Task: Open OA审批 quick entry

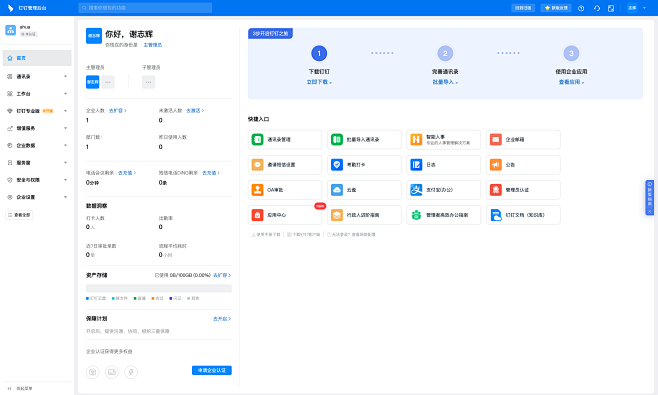Action: pyautogui.click(x=285, y=190)
